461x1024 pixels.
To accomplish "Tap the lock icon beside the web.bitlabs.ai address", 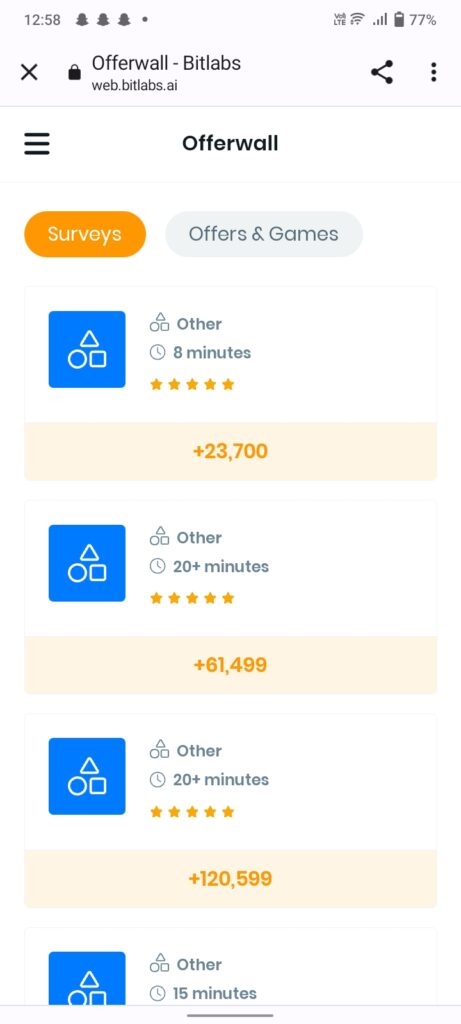I will [74, 72].
